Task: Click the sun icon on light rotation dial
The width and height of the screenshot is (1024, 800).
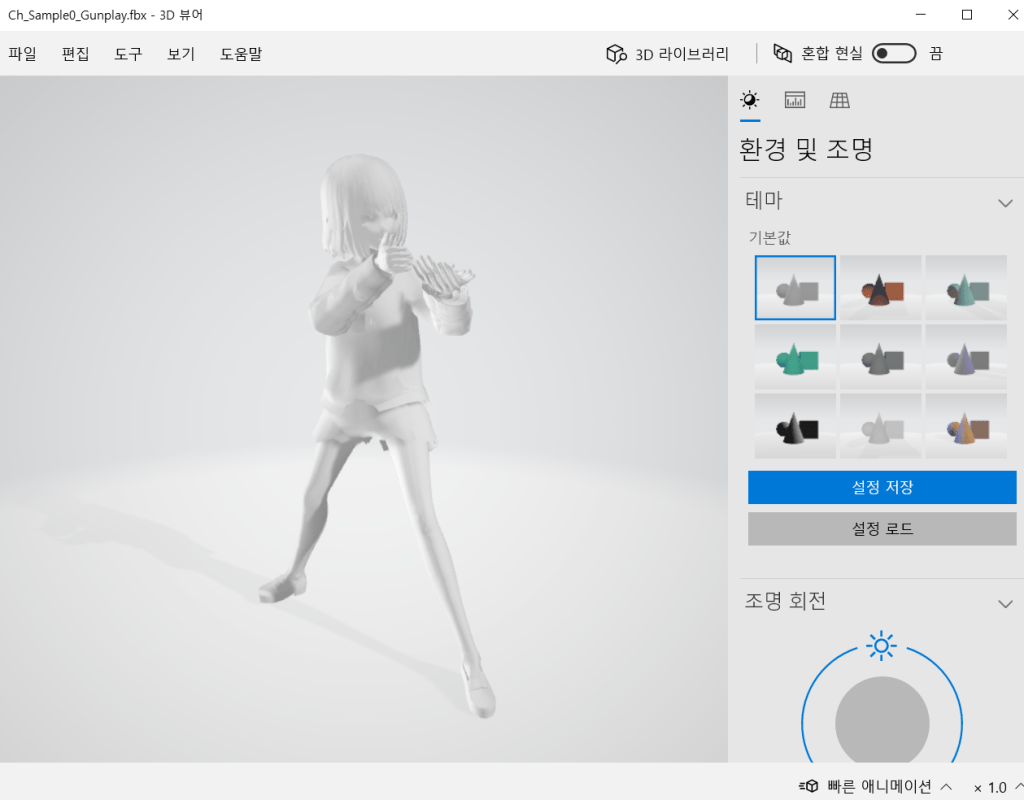Action: tap(881, 645)
